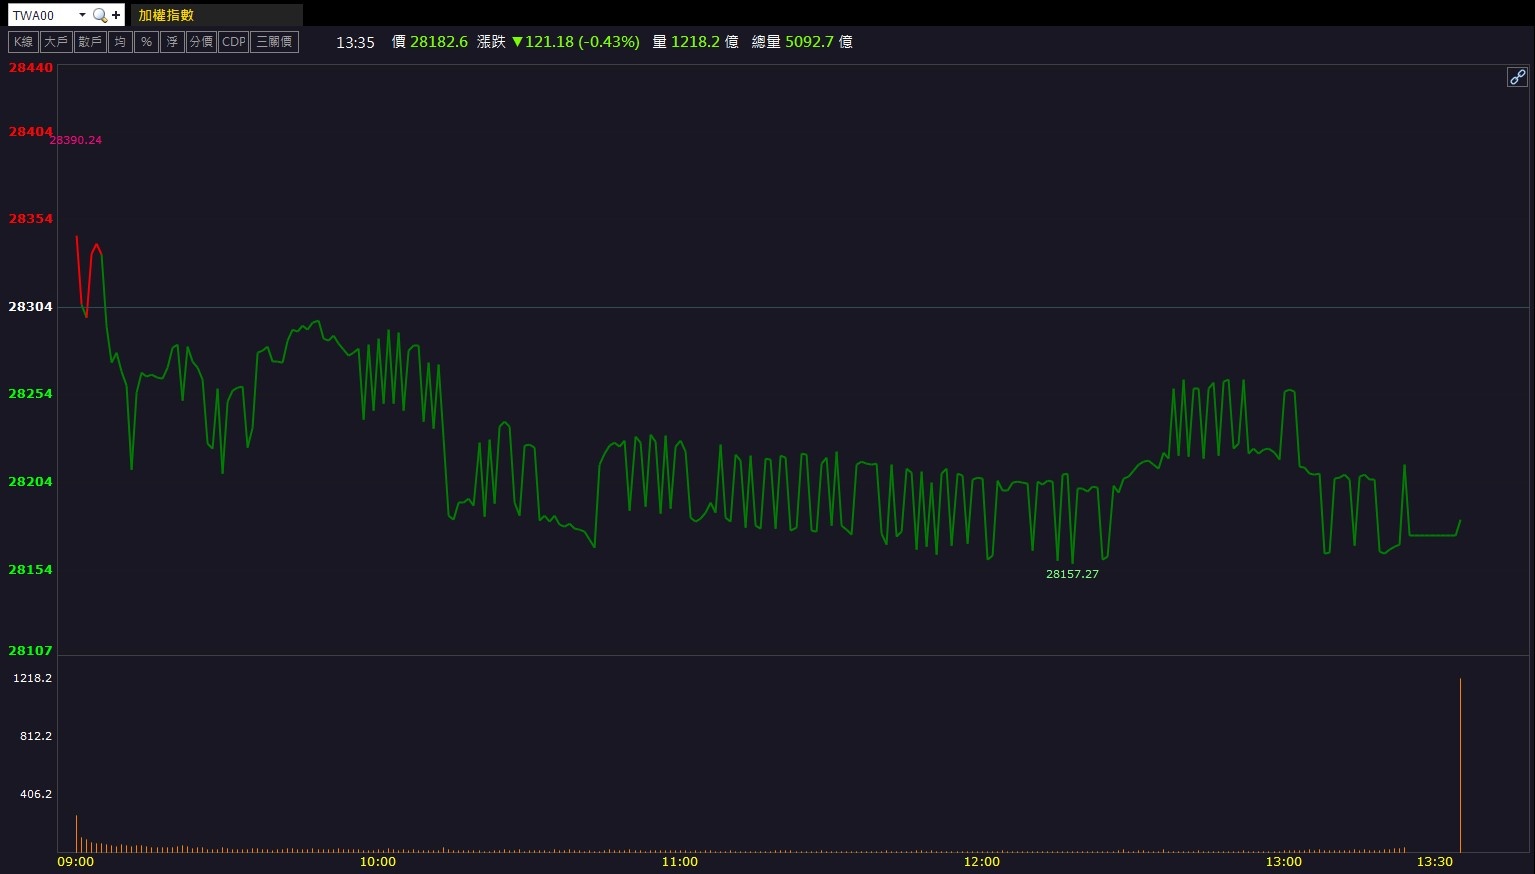Screen dimensions: 1535x874
Task: Click the 三關價 three-level price button
Action: tap(274, 42)
